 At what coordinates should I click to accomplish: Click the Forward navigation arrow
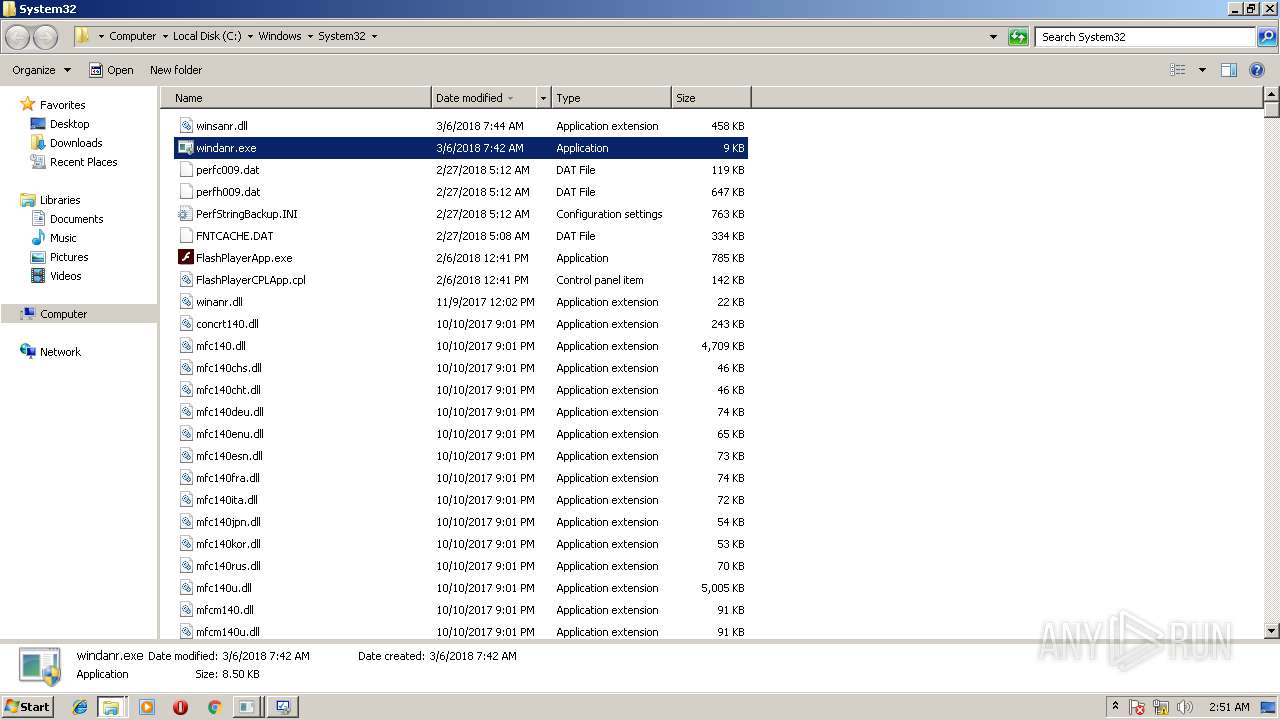pyautogui.click(x=45, y=37)
